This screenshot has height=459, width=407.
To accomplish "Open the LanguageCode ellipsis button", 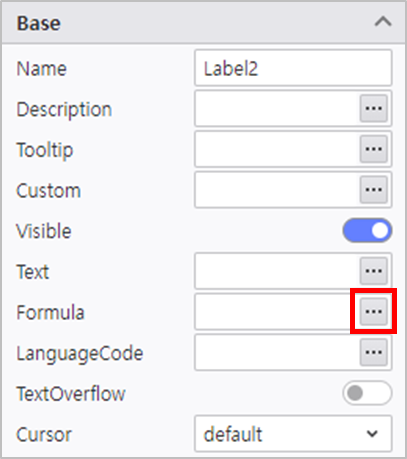I will pyautogui.click(x=373, y=352).
